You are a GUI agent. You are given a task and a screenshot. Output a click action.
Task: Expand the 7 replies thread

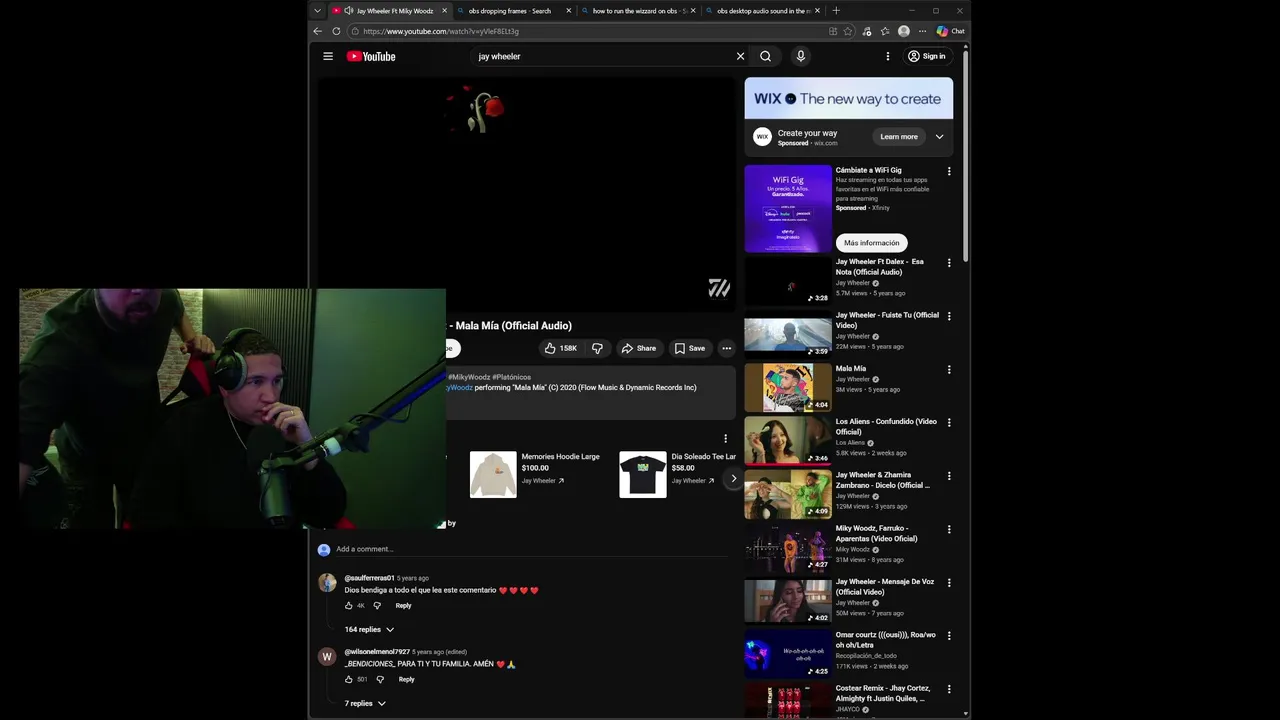(x=365, y=703)
